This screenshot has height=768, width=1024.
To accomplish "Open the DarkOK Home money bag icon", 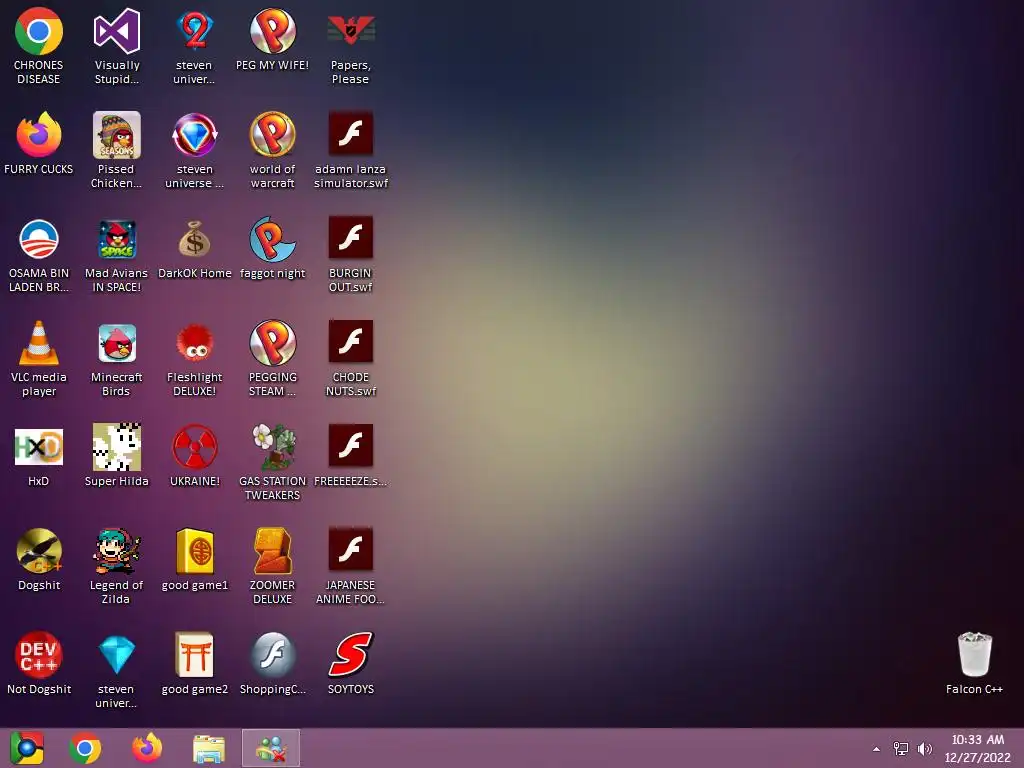I will [x=195, y=248].
